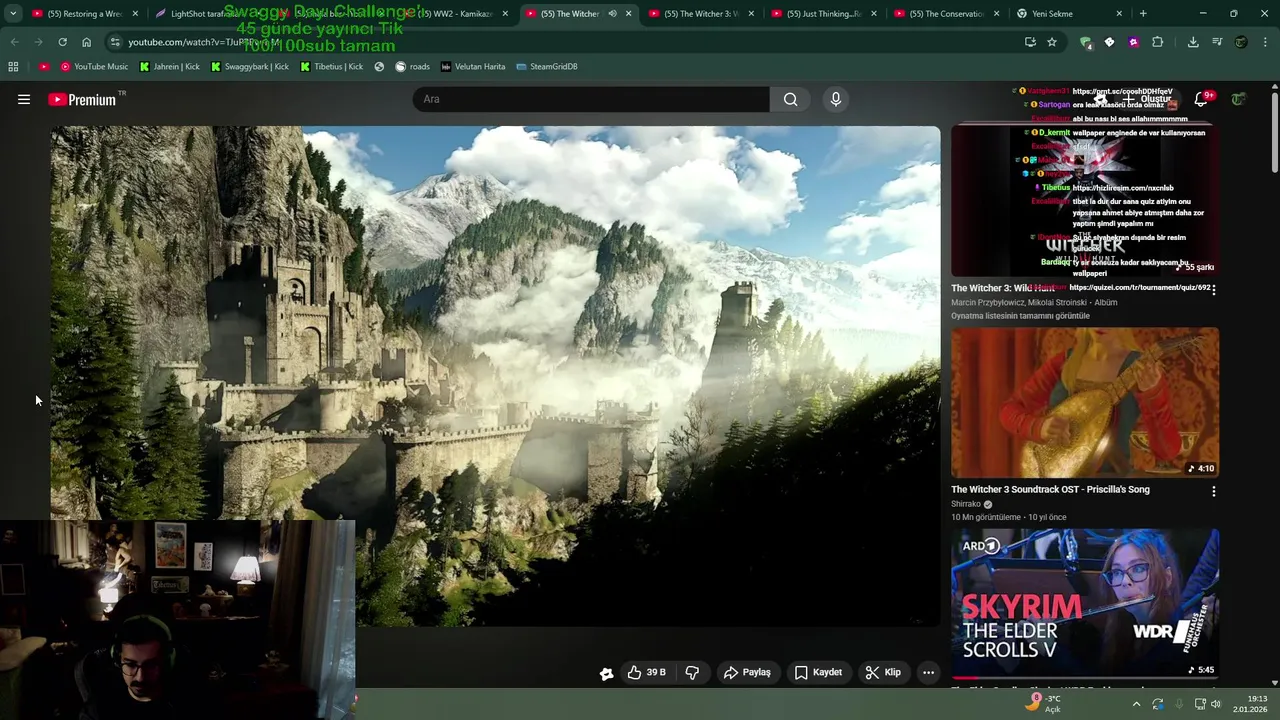The height and width of the screenshot is (720, 1280).
Task: Click the install/cast icon in the address bar
Action: pos(1030,42)
